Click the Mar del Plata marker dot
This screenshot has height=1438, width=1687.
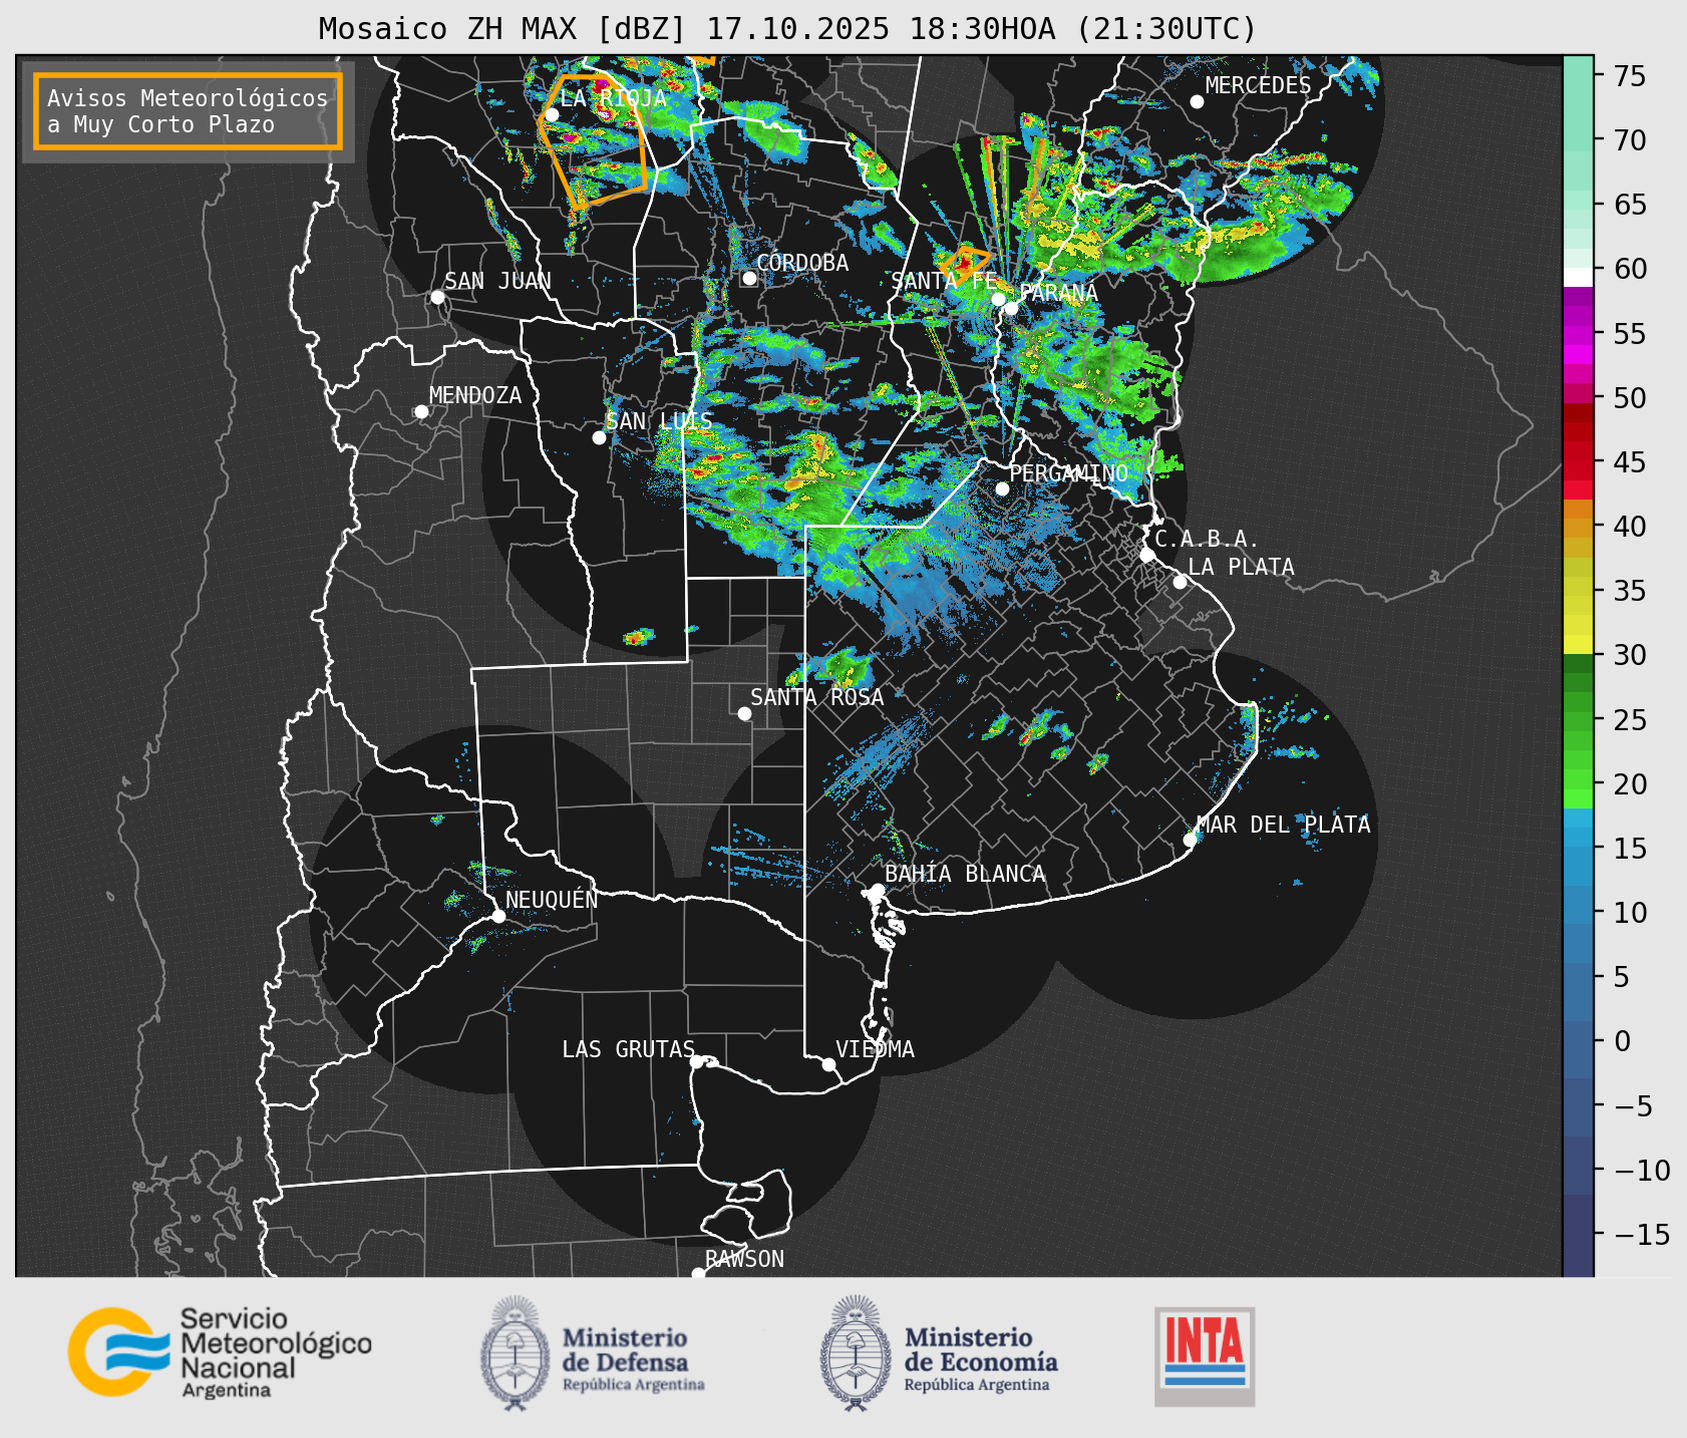[1190, 840]
